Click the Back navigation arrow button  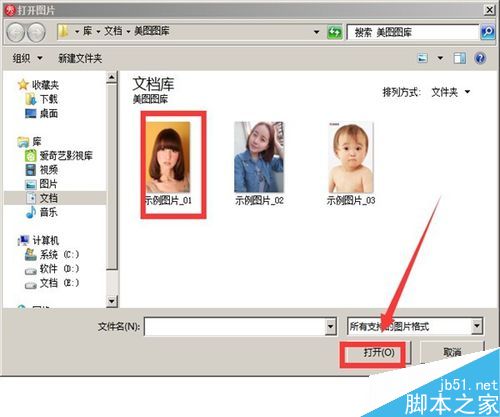tap(15, 32)
